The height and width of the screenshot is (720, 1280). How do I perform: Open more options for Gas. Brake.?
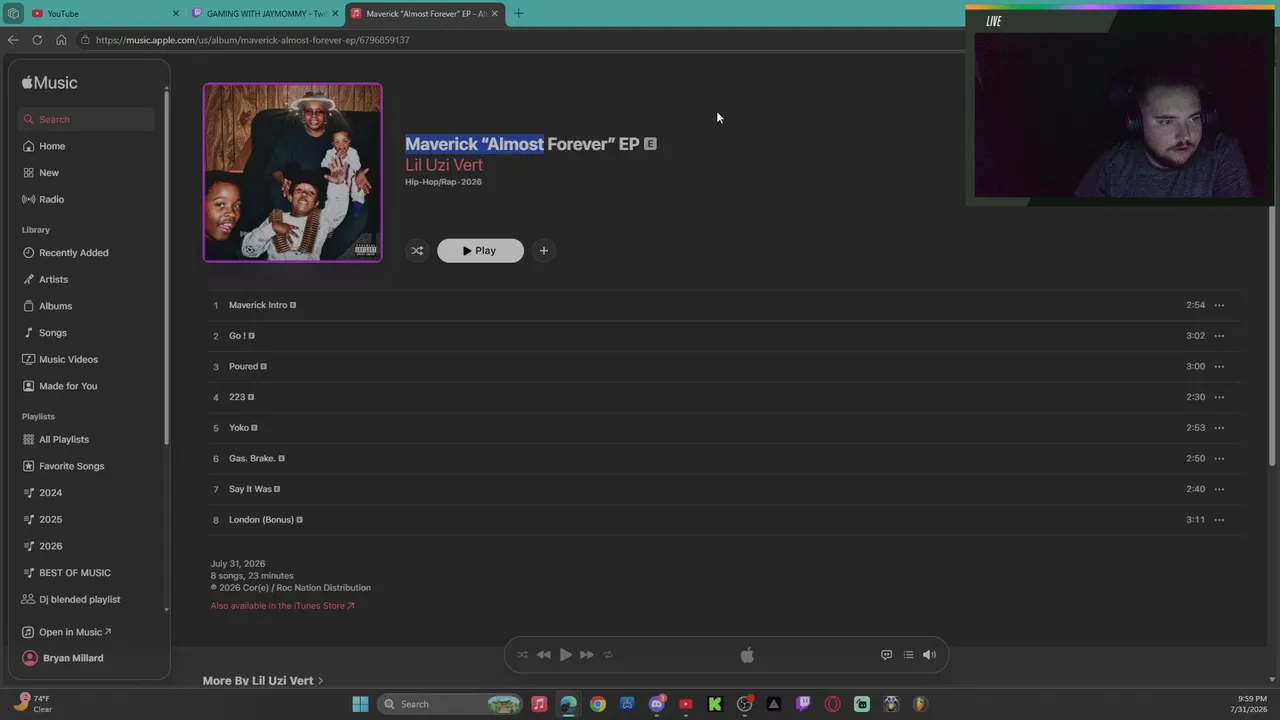point(1219,458)
